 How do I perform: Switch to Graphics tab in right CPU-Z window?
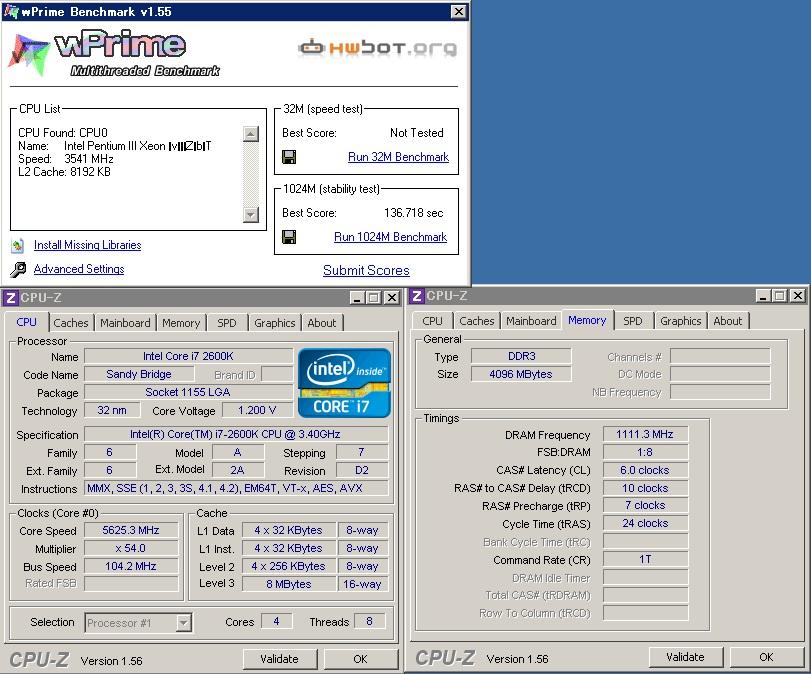(681, 321)
